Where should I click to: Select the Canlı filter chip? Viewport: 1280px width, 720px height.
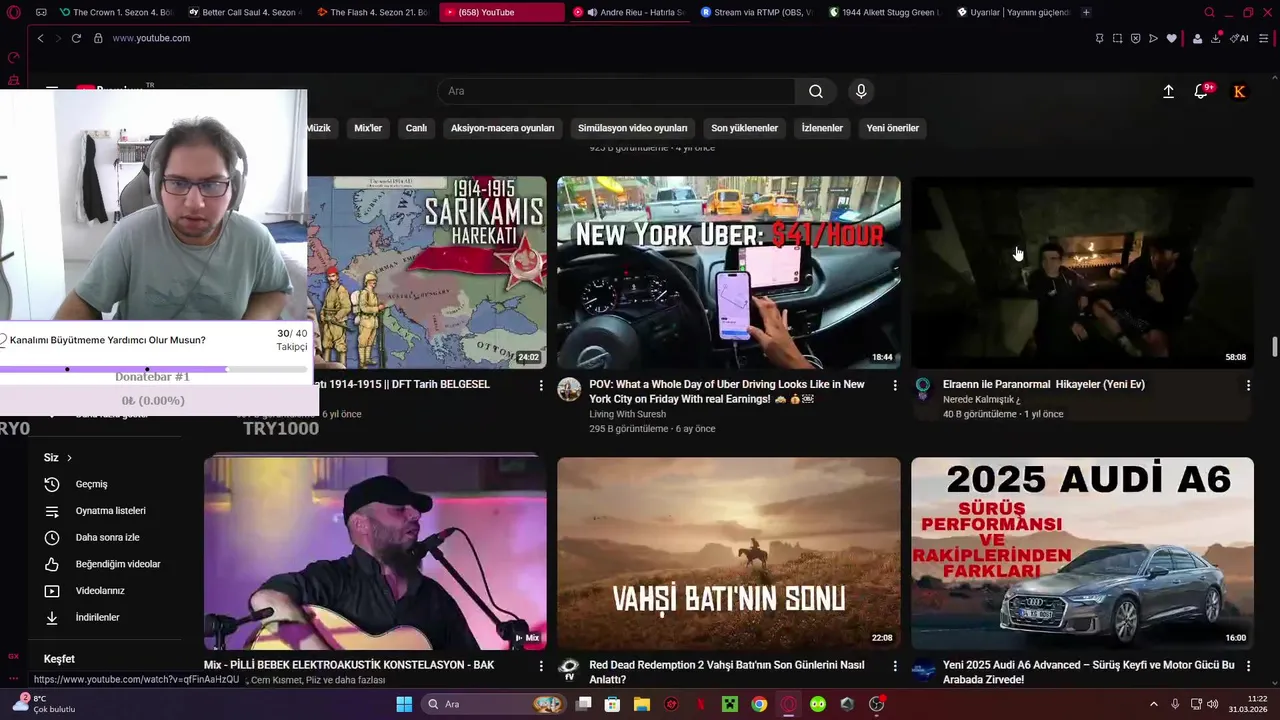click(x=416, y=128)
